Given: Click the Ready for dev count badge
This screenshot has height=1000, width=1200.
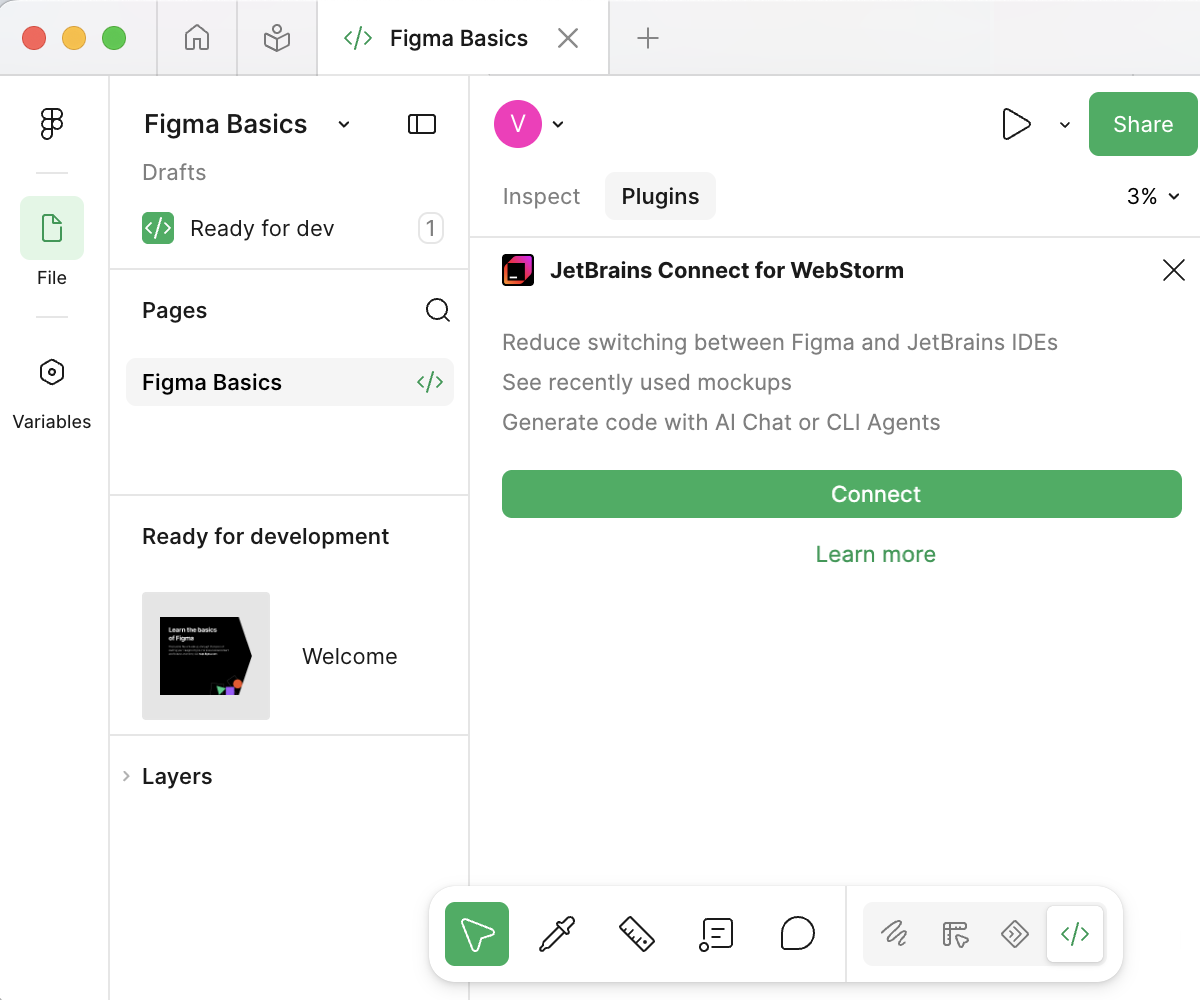Looking at the screenshot, I should tap(431, 228).
